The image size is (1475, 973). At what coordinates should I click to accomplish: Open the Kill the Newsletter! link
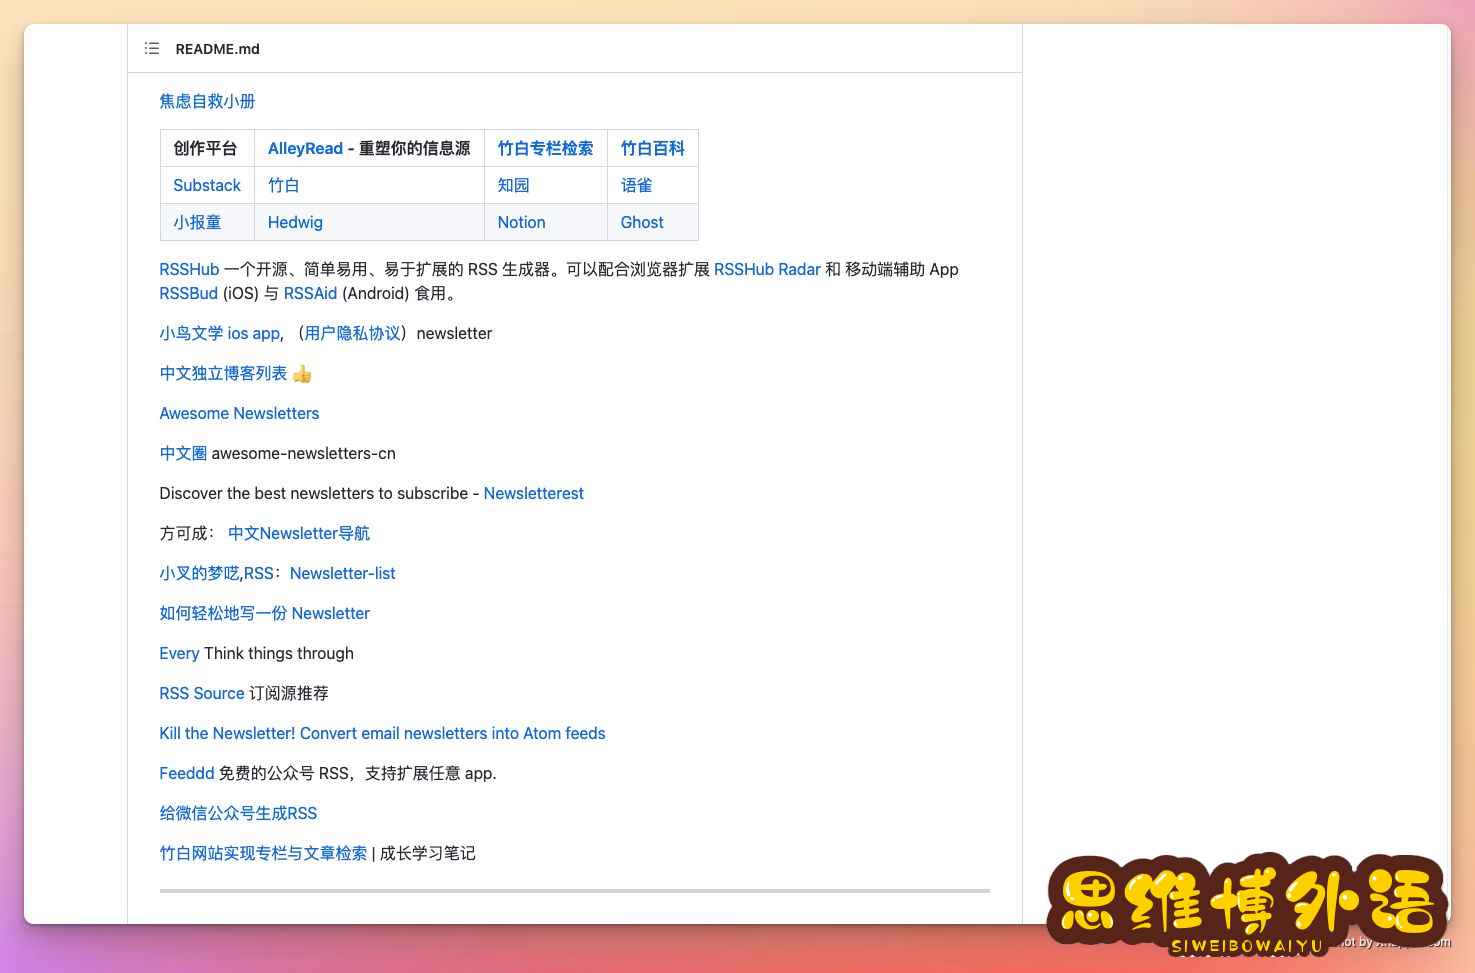(x=382, y=733)
